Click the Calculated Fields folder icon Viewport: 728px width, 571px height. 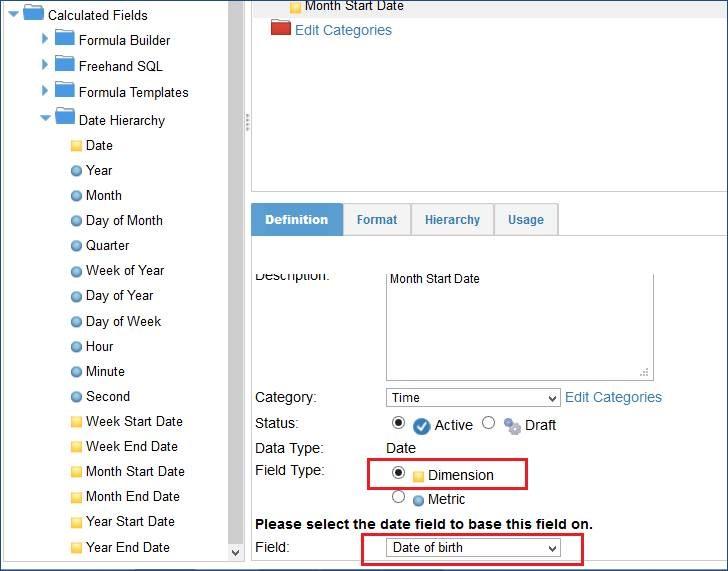point(33,13)
